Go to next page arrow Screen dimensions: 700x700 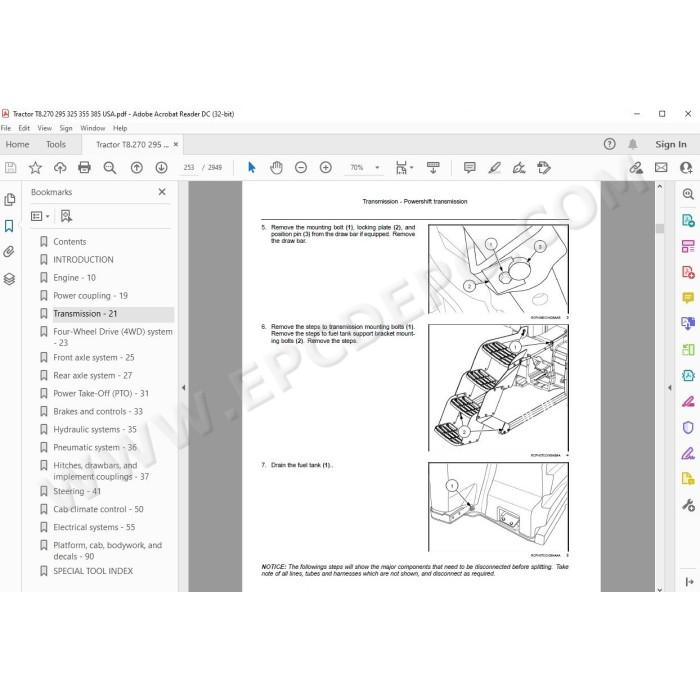tap(161, 168)
